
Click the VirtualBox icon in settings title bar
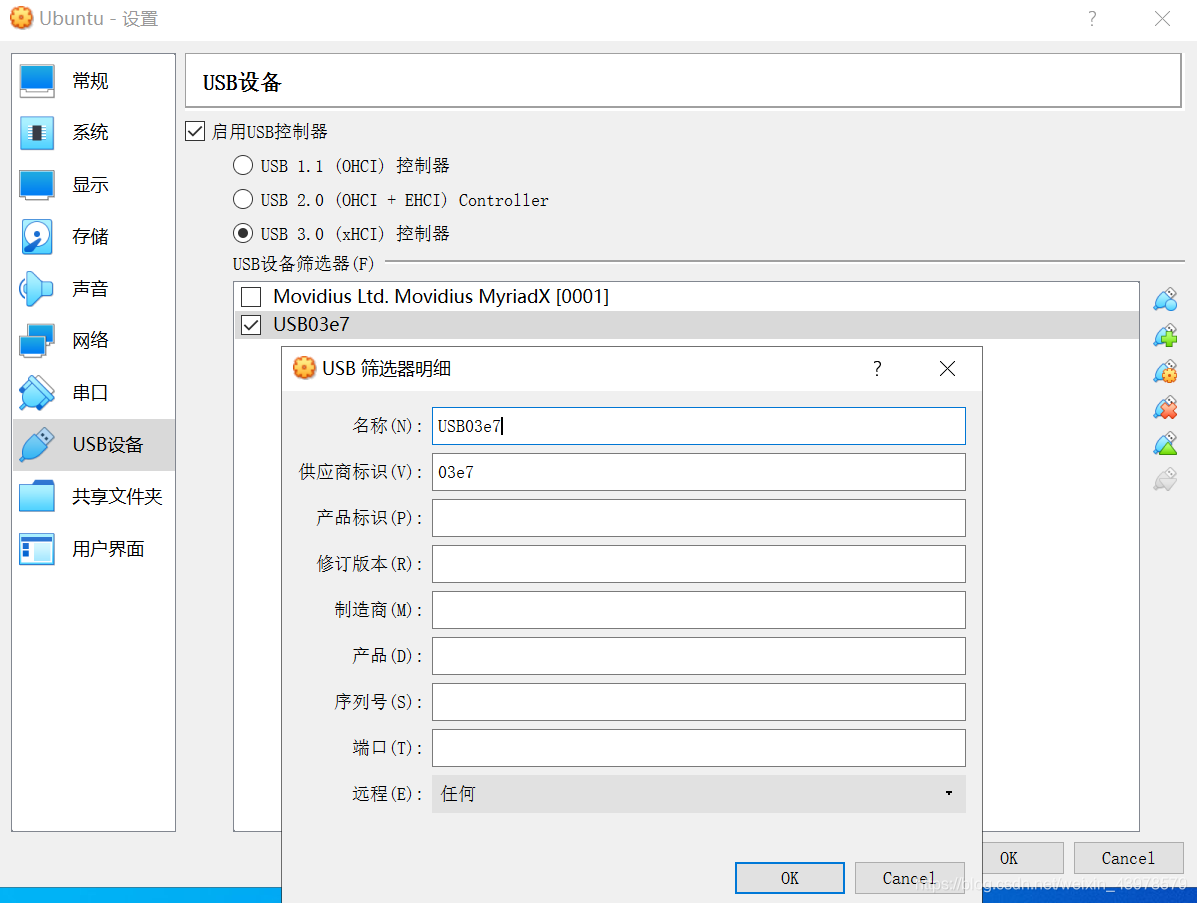click(x=21, y=18)
